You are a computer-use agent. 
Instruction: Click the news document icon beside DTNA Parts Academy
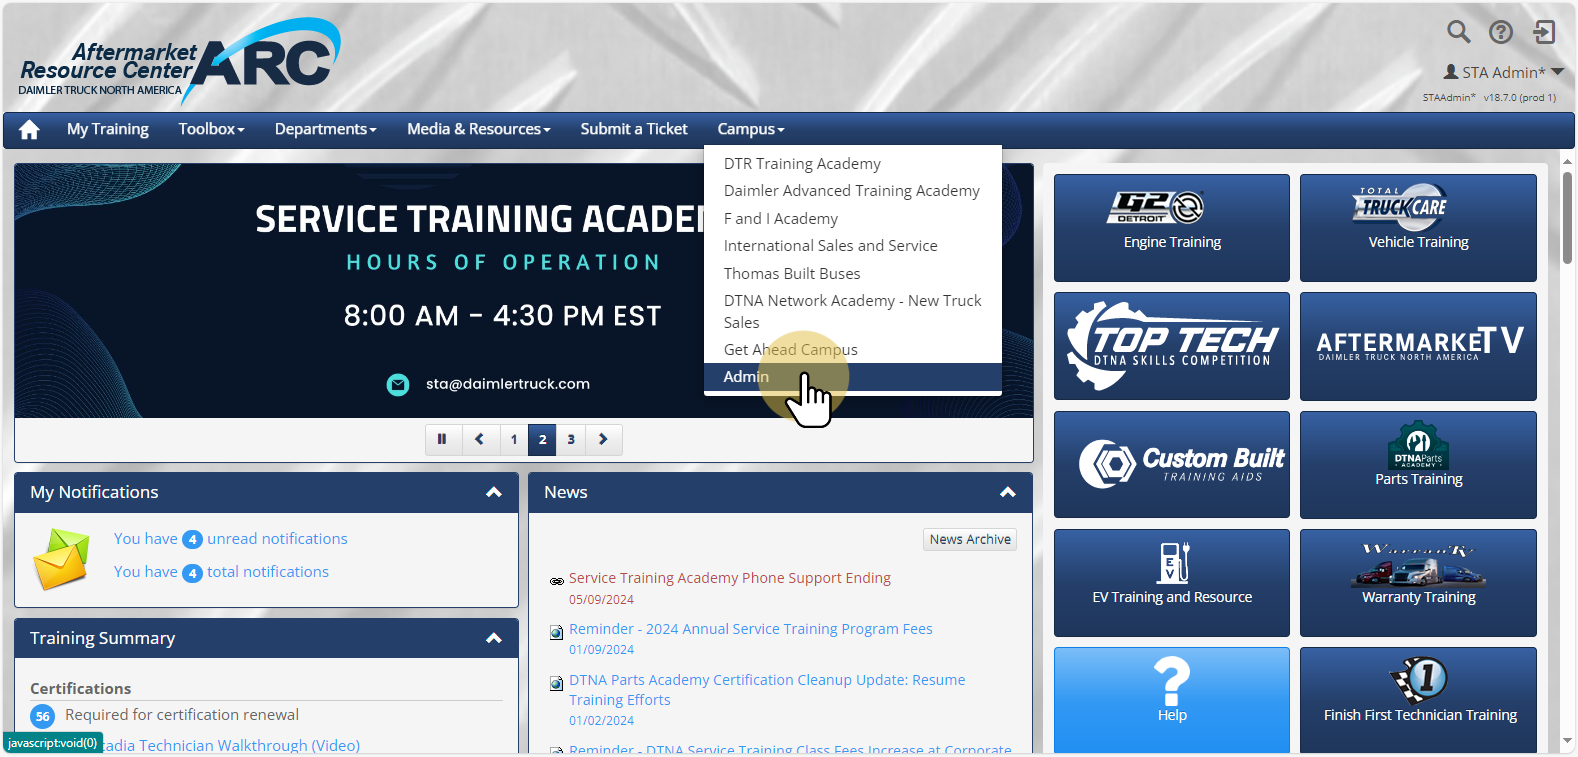(x=557, y=683)
